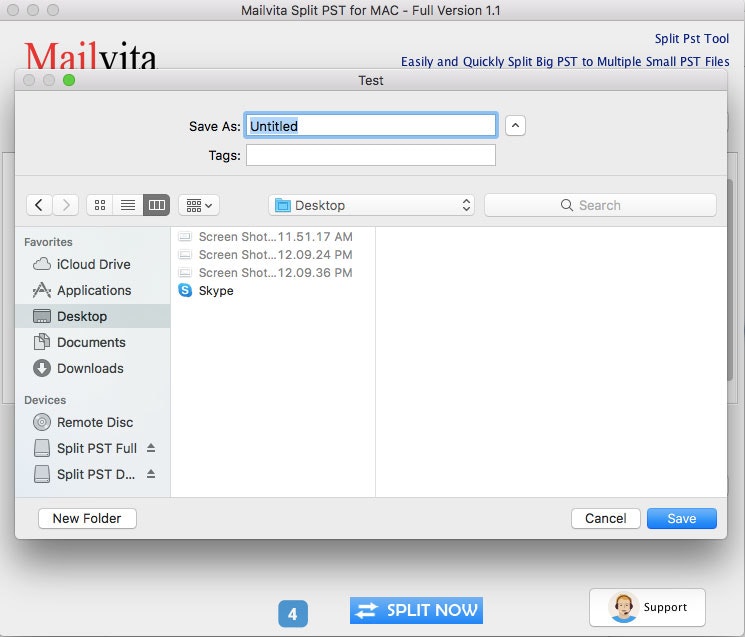
Task: Switch to list view
Action: tap(128, 205)
